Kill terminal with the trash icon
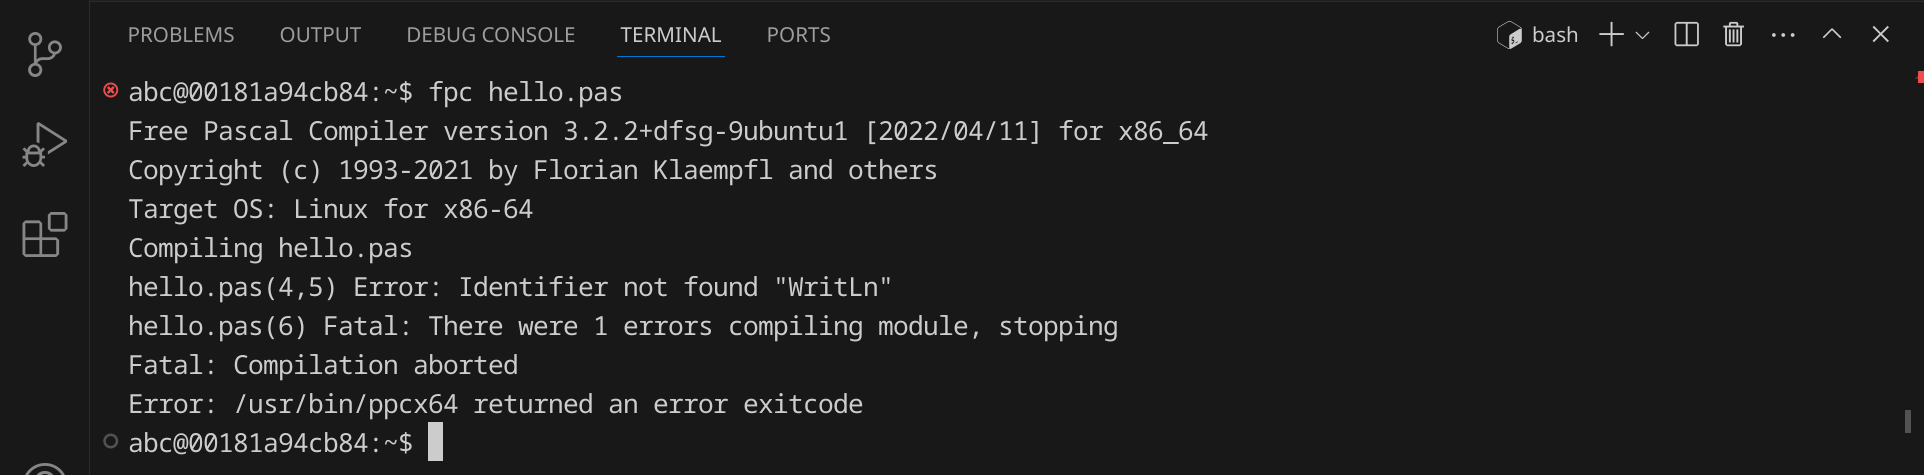 (1733, 35)
